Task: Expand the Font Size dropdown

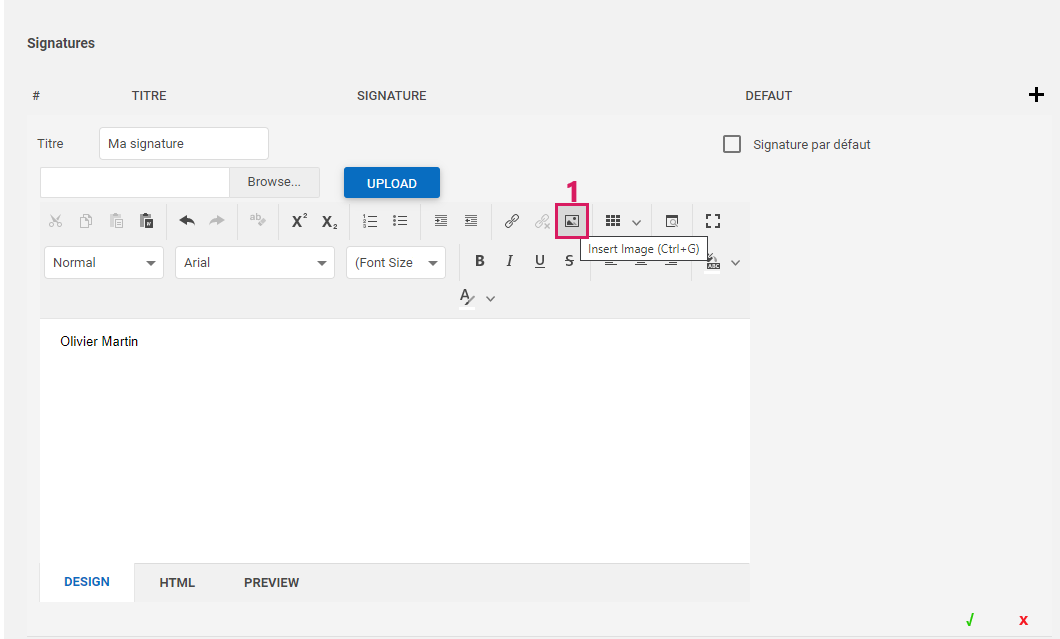Action: point(396,262)
